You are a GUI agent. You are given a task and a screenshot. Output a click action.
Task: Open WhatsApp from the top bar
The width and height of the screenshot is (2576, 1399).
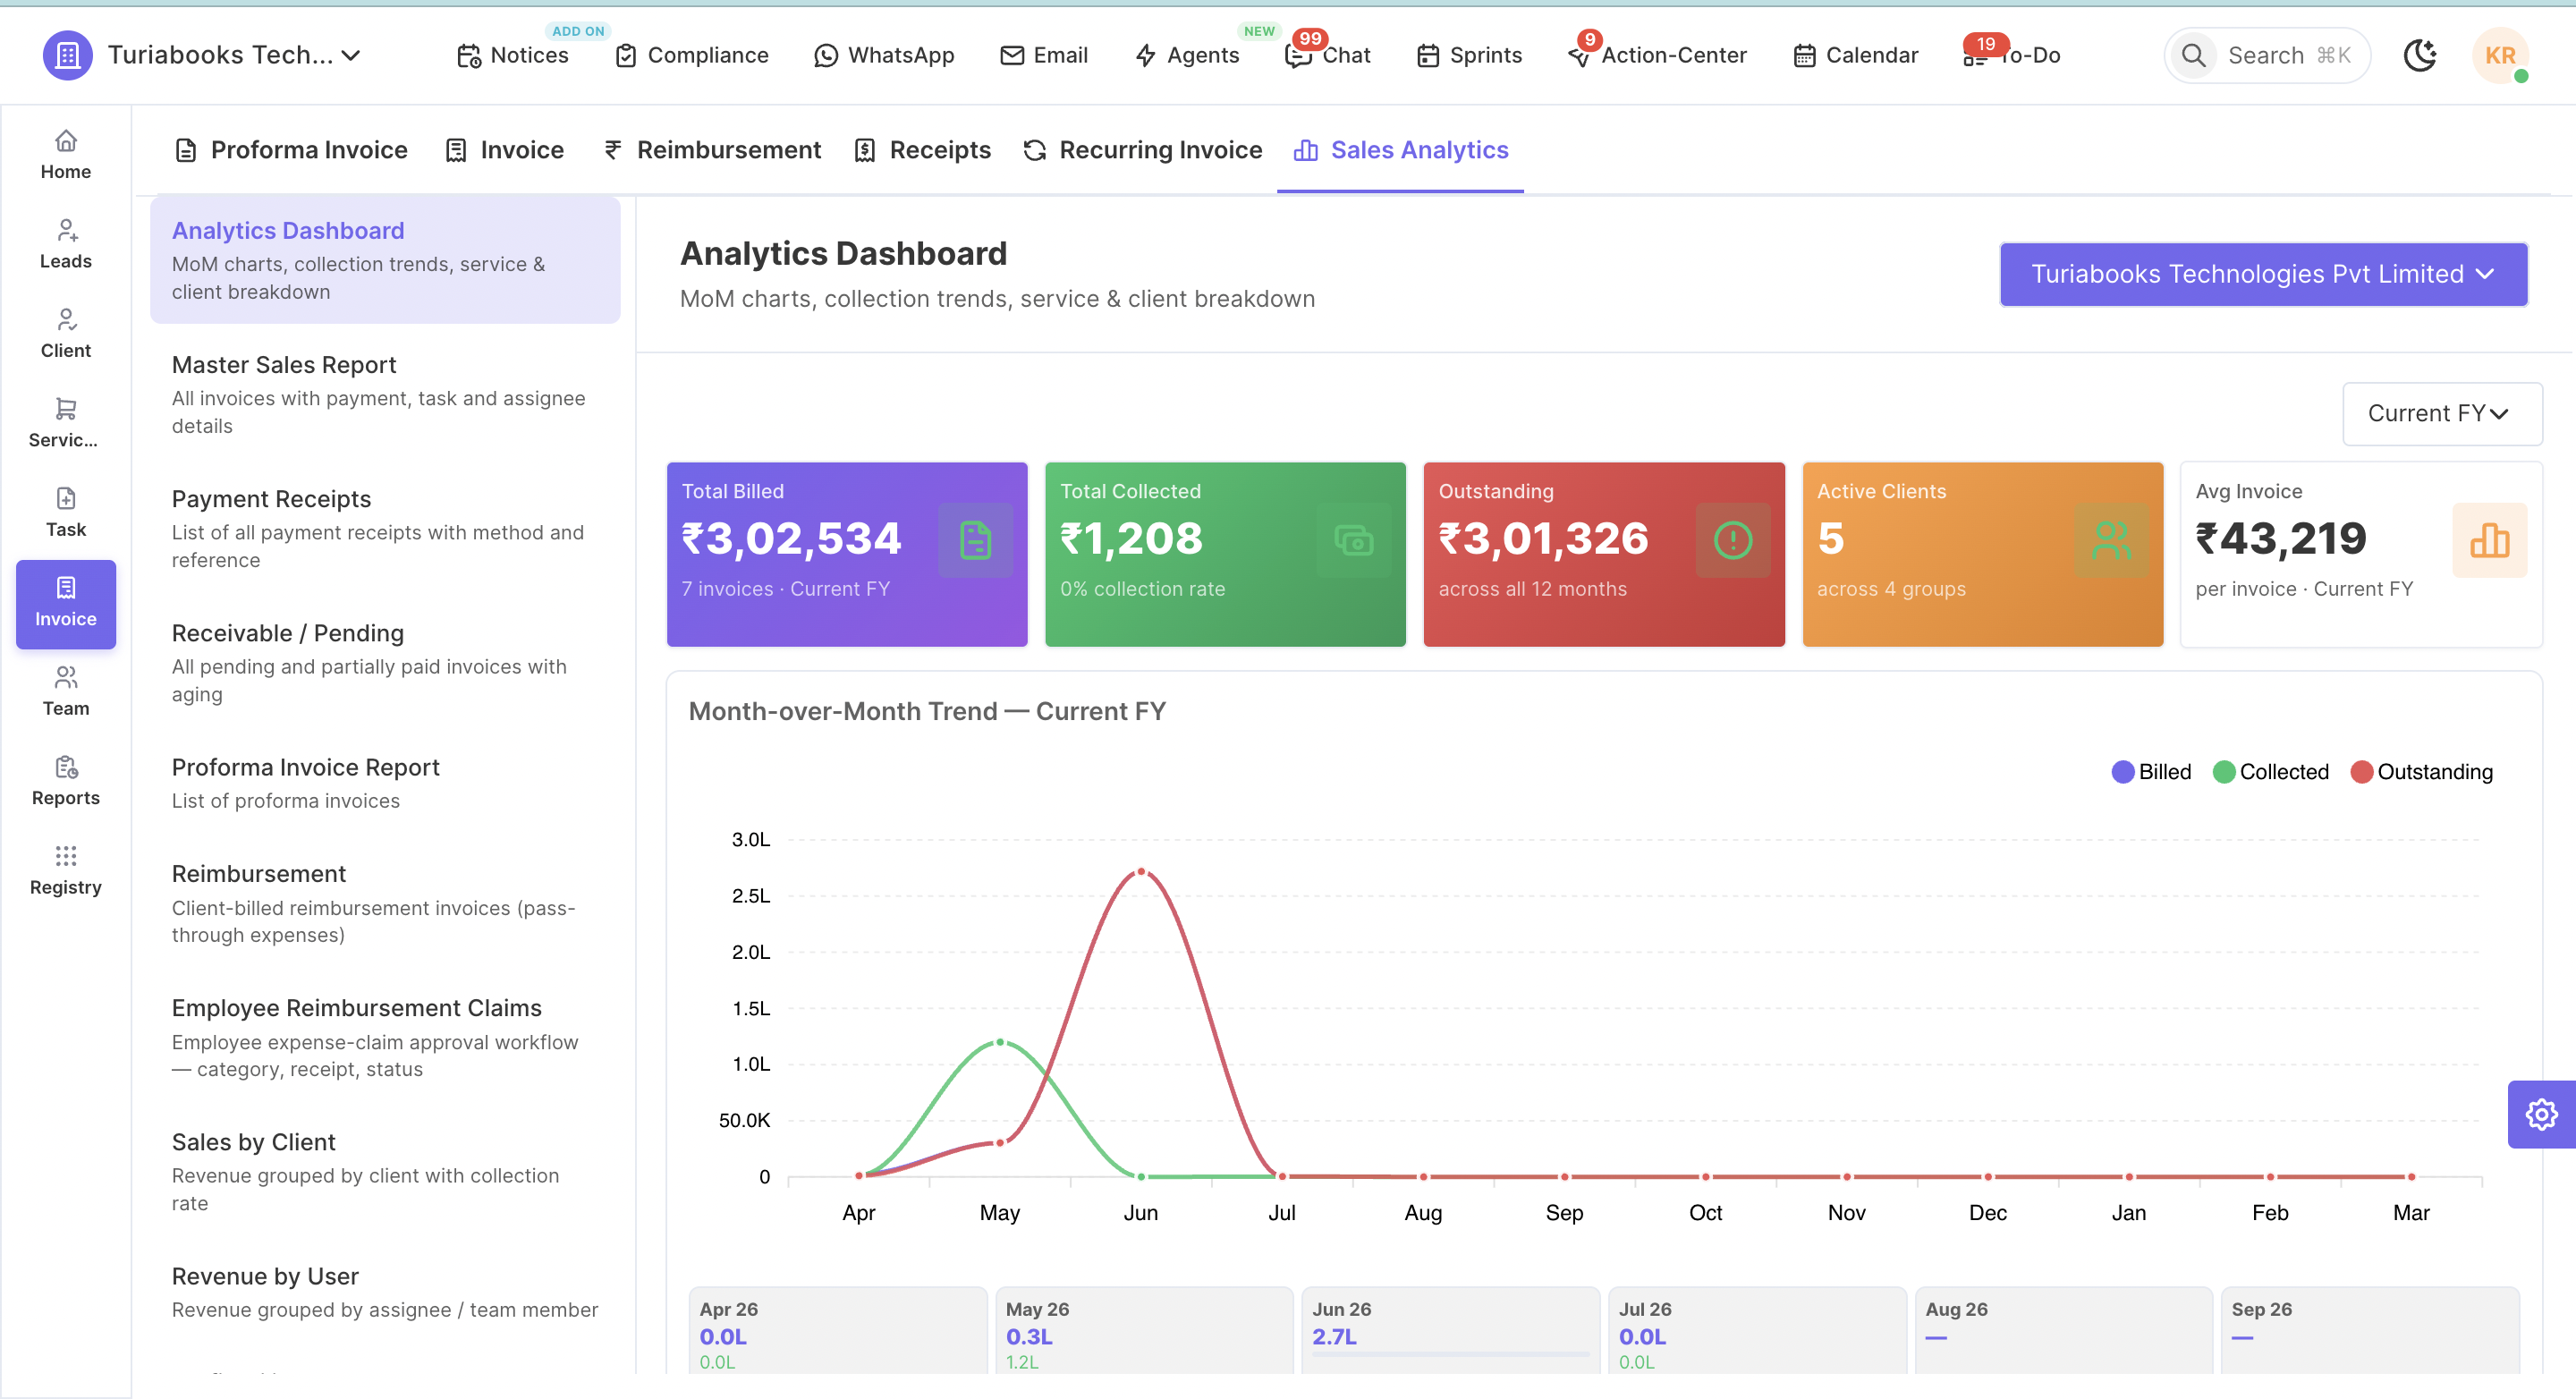pyautogui.click(x=884, y=55)
